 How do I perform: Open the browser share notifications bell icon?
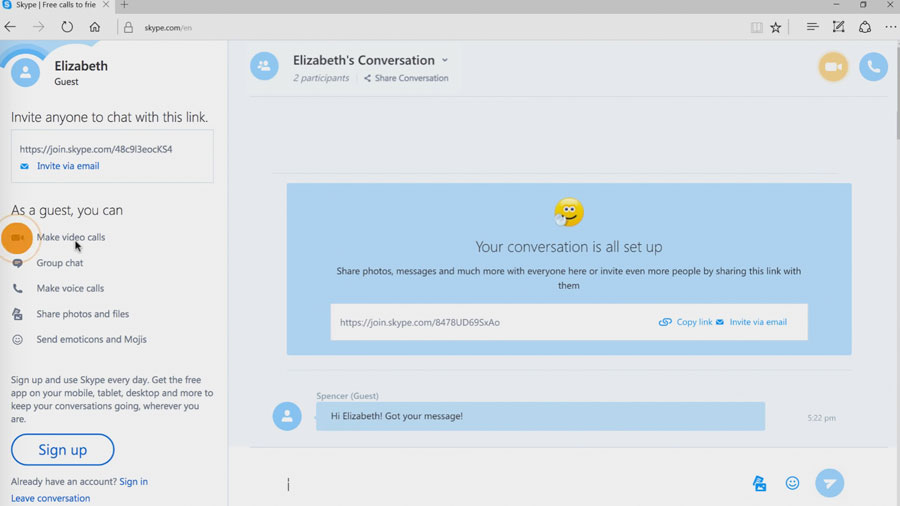[865, 27]
